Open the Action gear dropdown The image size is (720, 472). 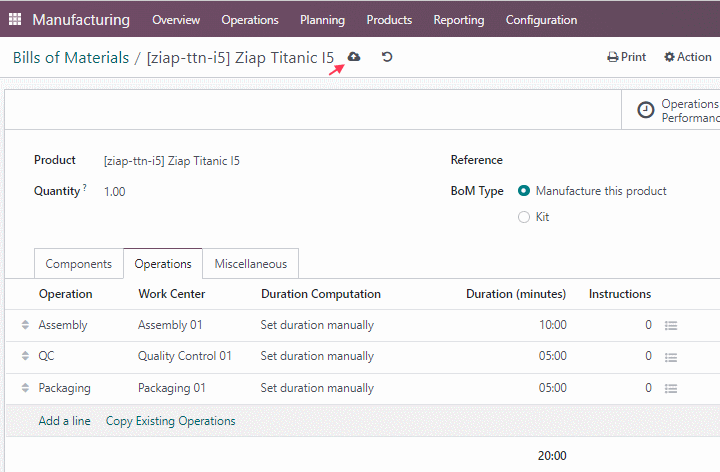pos(688,57)
